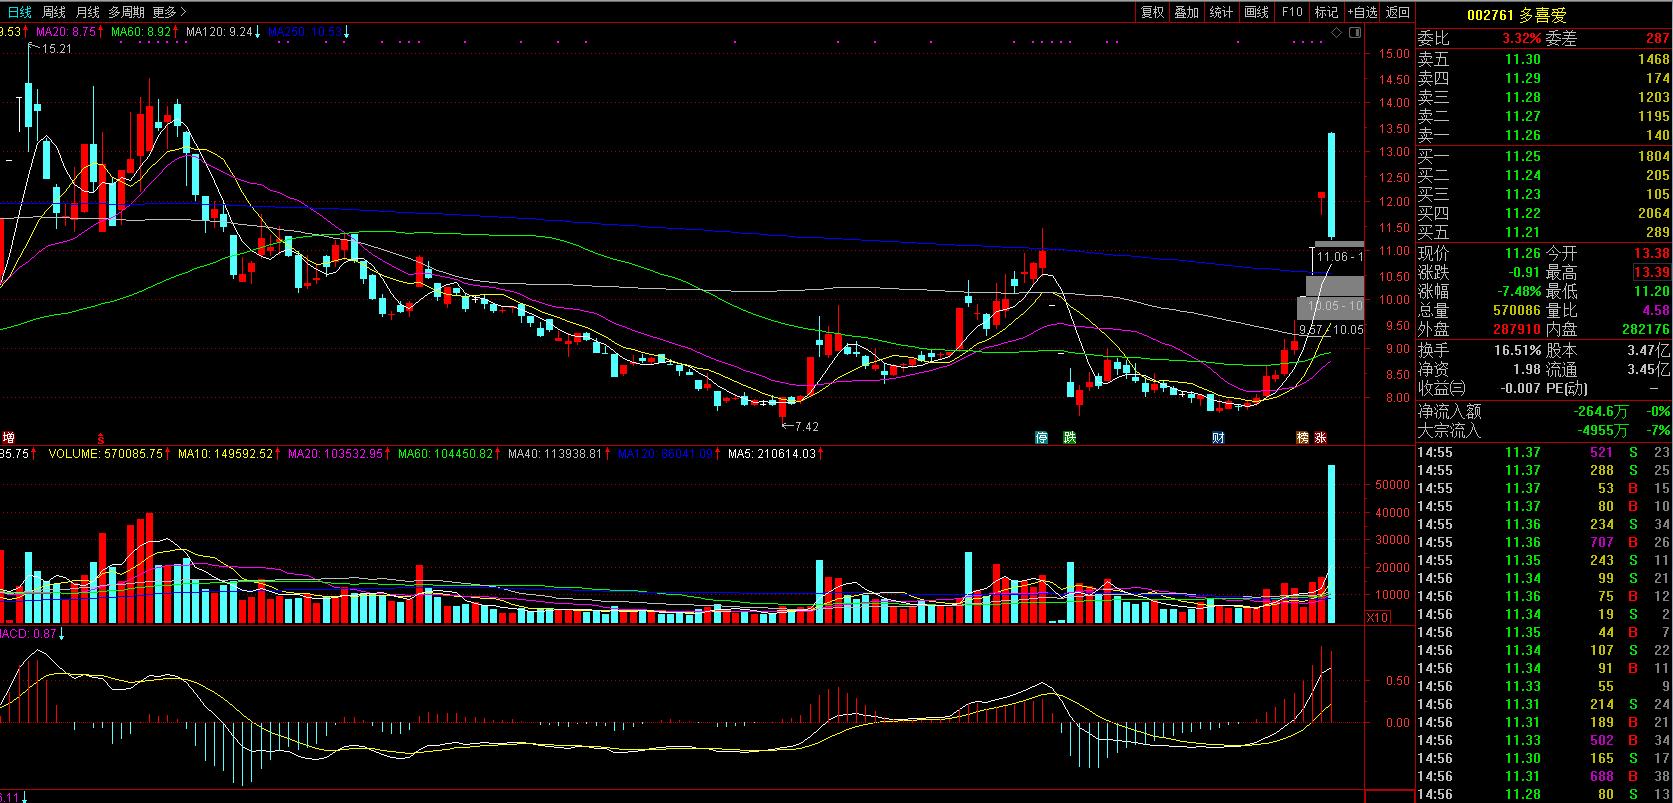
Task: Click the 财 financial report marker
Action: point(1218,438)
